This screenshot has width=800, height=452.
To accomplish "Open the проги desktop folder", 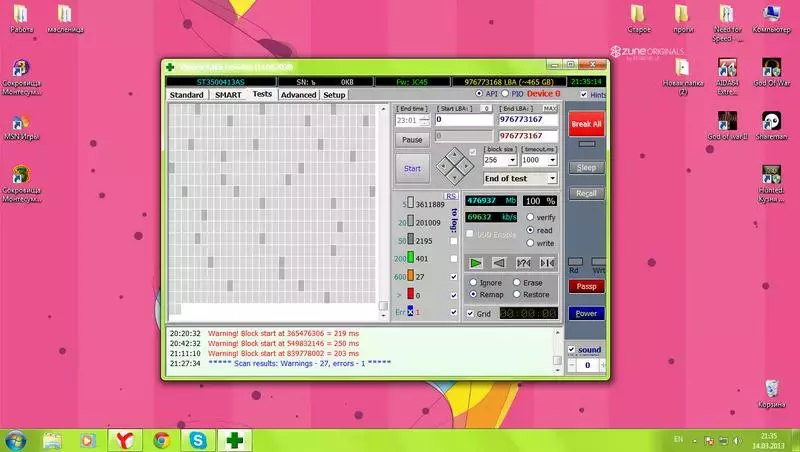I will (683, 19).
